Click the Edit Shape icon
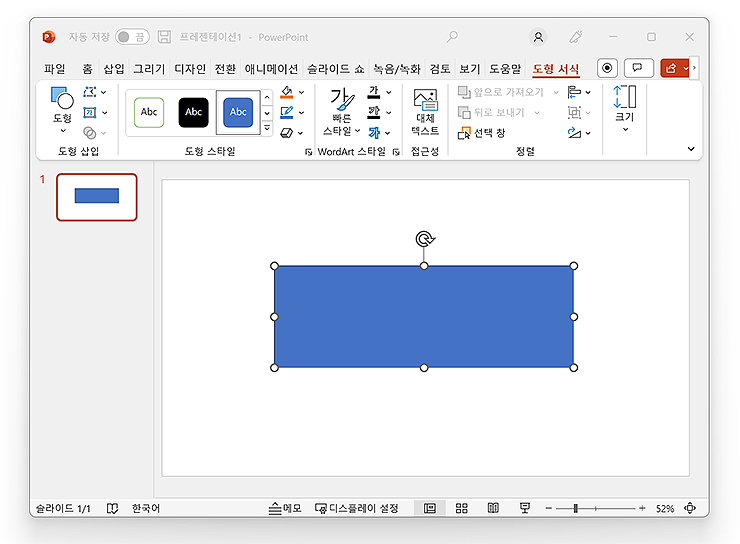This screenshot has height=544, width=740. pyautogui.click(x=90, y=92)
